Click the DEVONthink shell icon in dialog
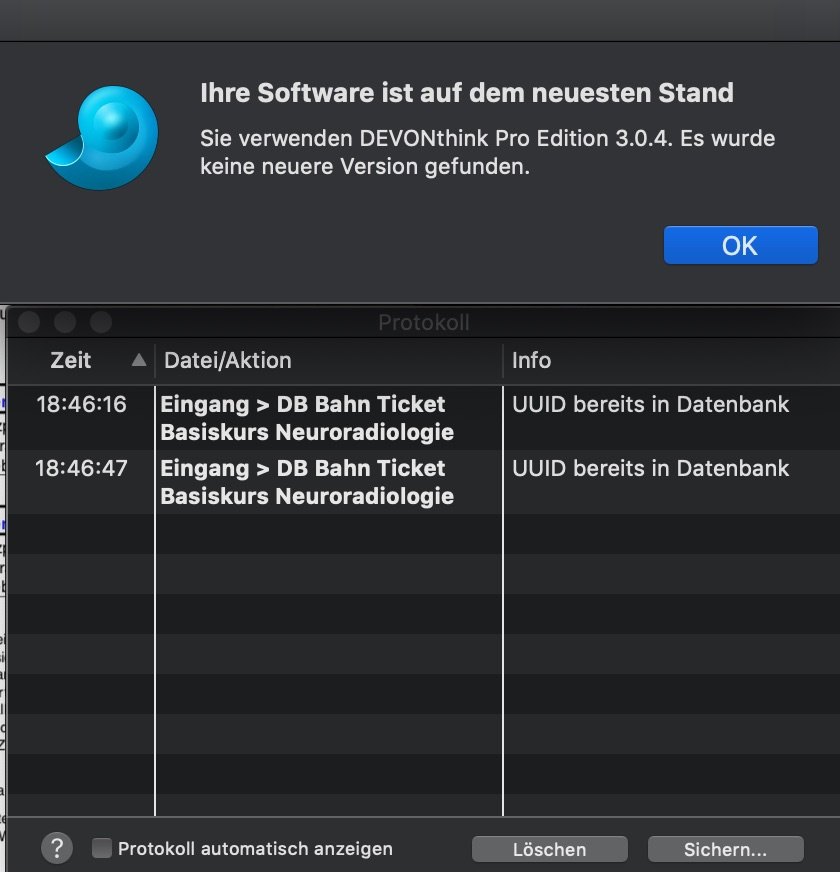Screen dimensions: 840x872 103,137
